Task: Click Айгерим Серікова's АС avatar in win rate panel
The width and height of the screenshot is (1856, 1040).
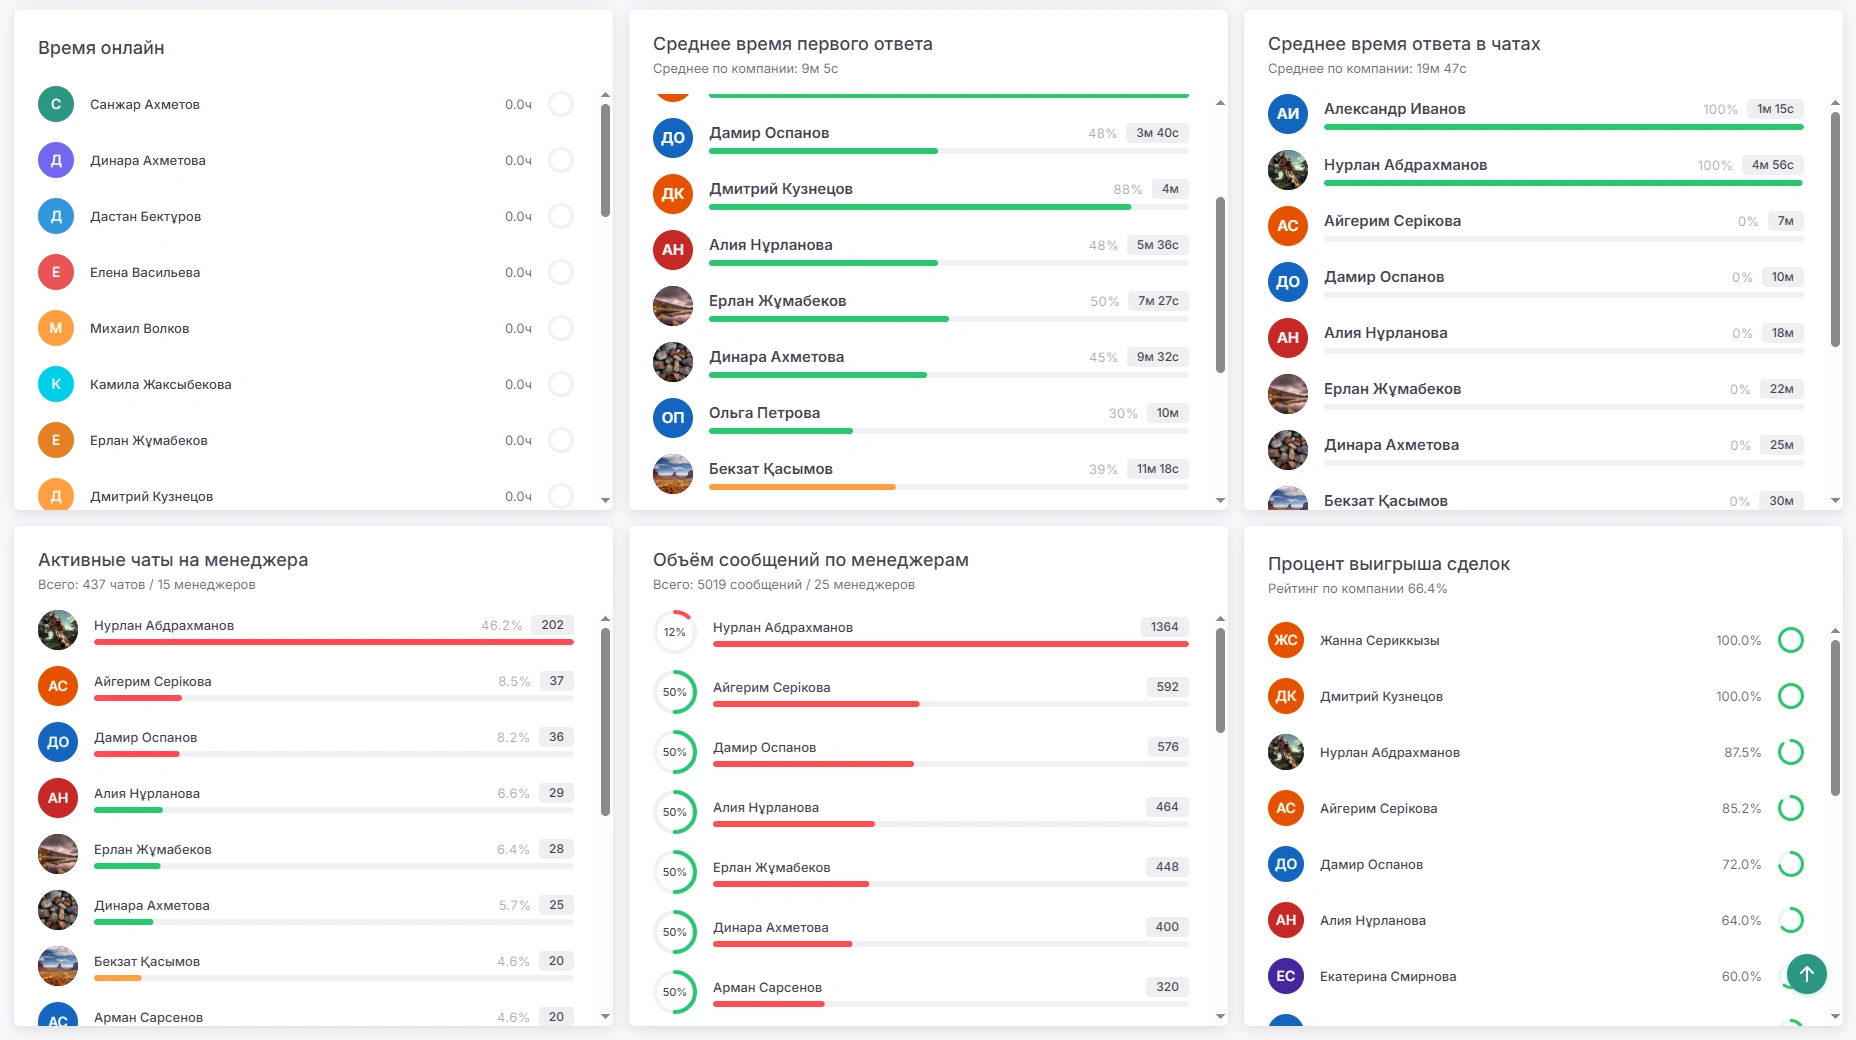Action: [1286, 808]
